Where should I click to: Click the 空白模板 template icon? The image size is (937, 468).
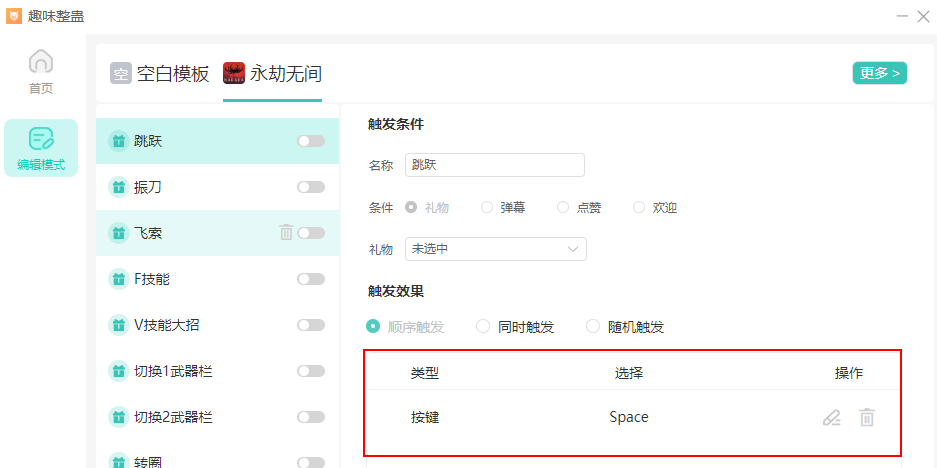point(121,73)
